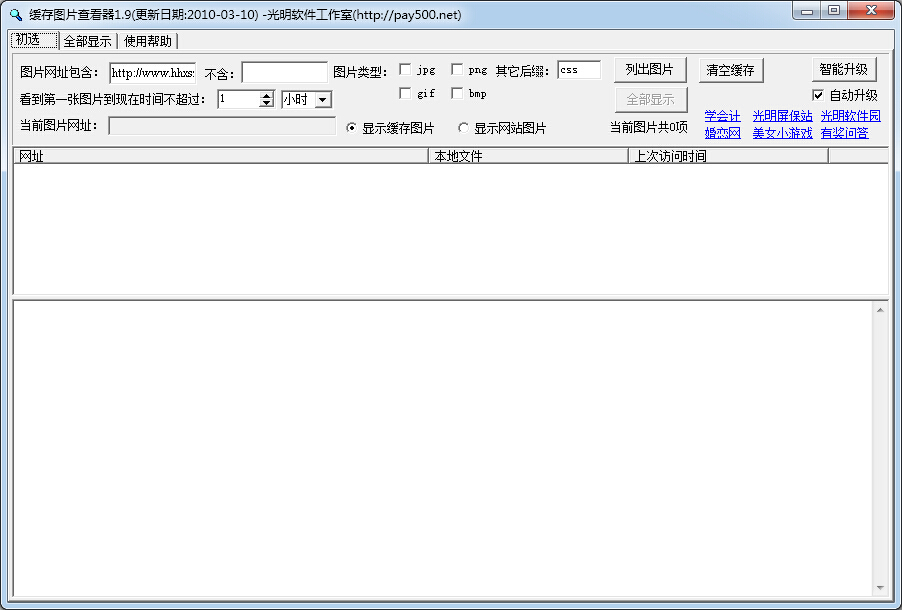This screenshot has height=610, width=902.
Task: Tick the png checkbox
Action: 457,70
